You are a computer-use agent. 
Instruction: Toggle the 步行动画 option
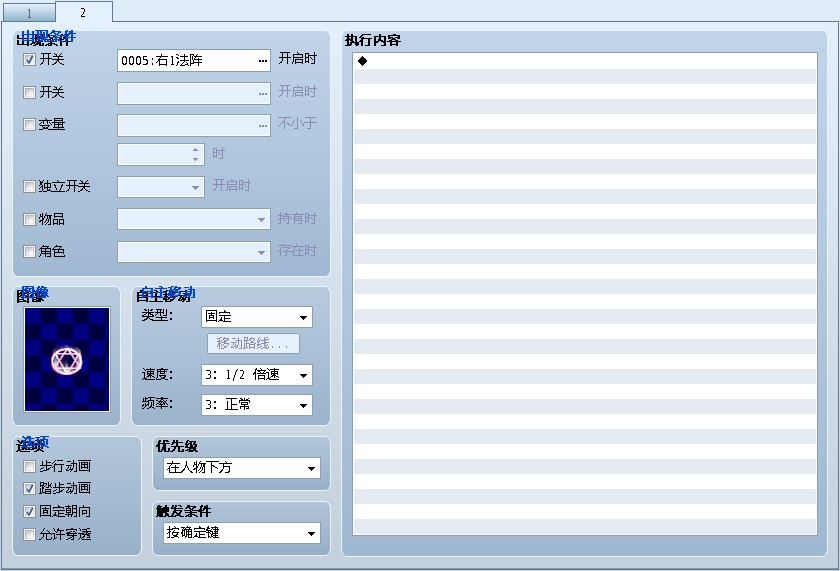point(29,467)
